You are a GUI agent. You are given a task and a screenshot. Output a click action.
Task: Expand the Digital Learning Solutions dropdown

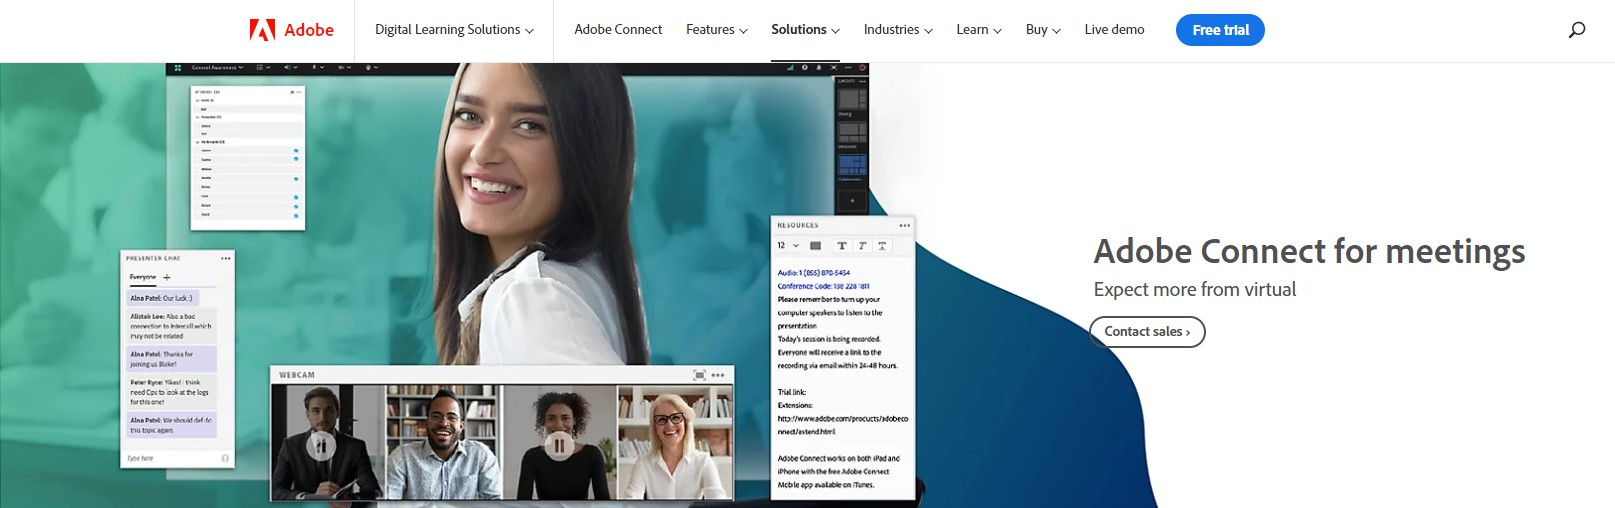(454, 30)
